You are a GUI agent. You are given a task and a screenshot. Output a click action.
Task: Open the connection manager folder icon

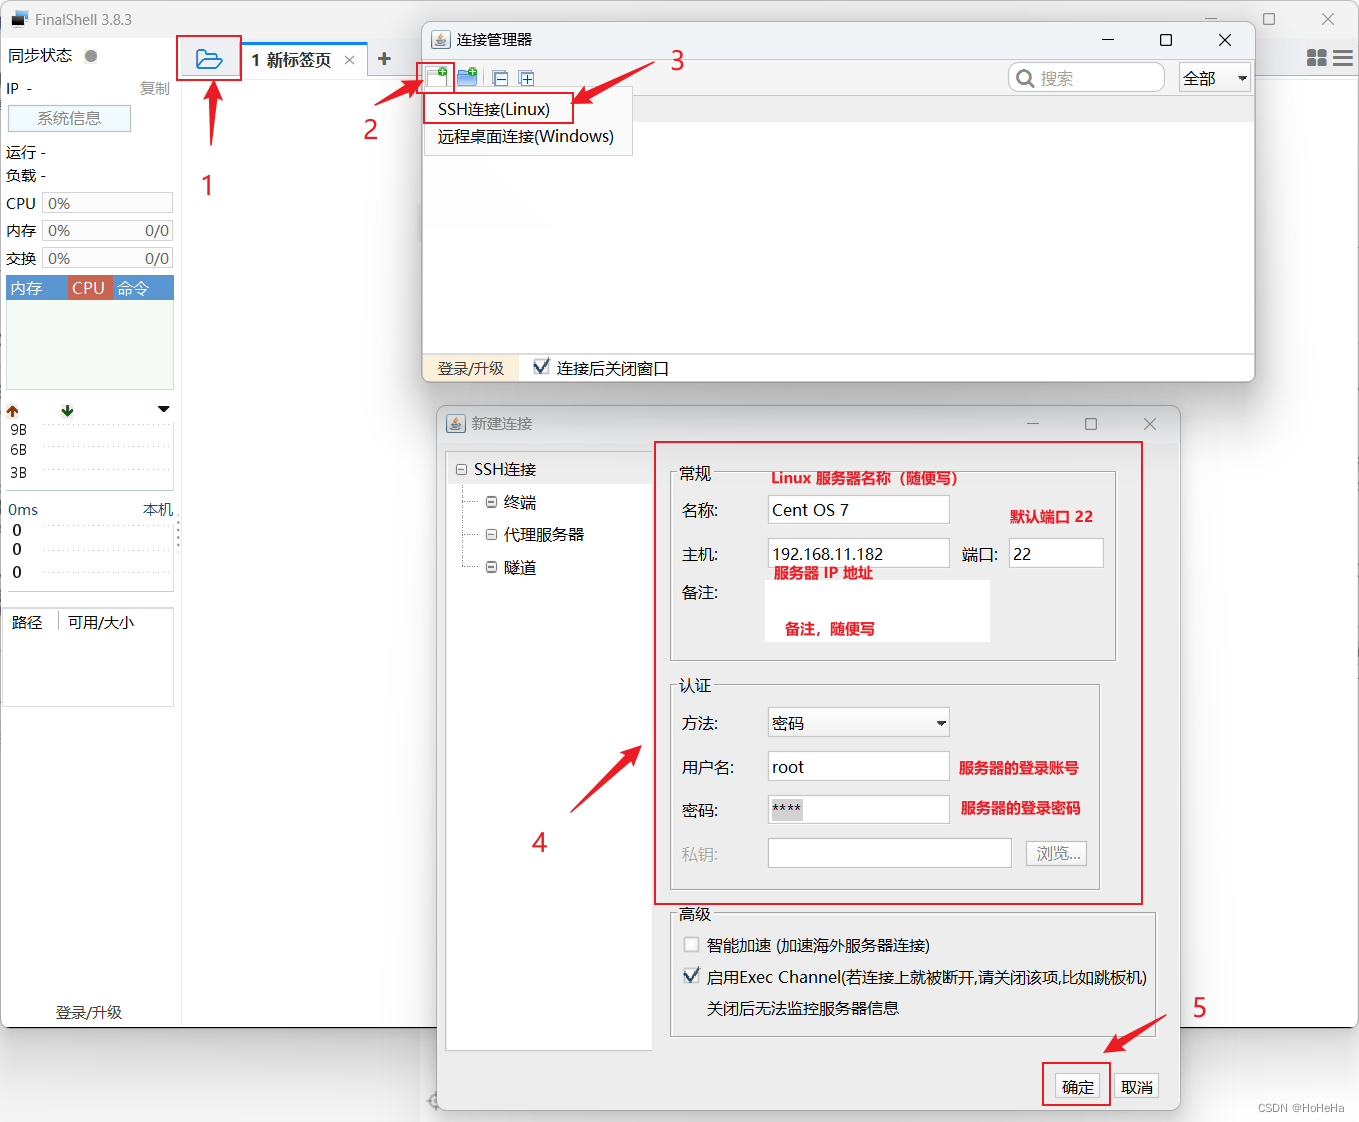(x=209, y=59)
